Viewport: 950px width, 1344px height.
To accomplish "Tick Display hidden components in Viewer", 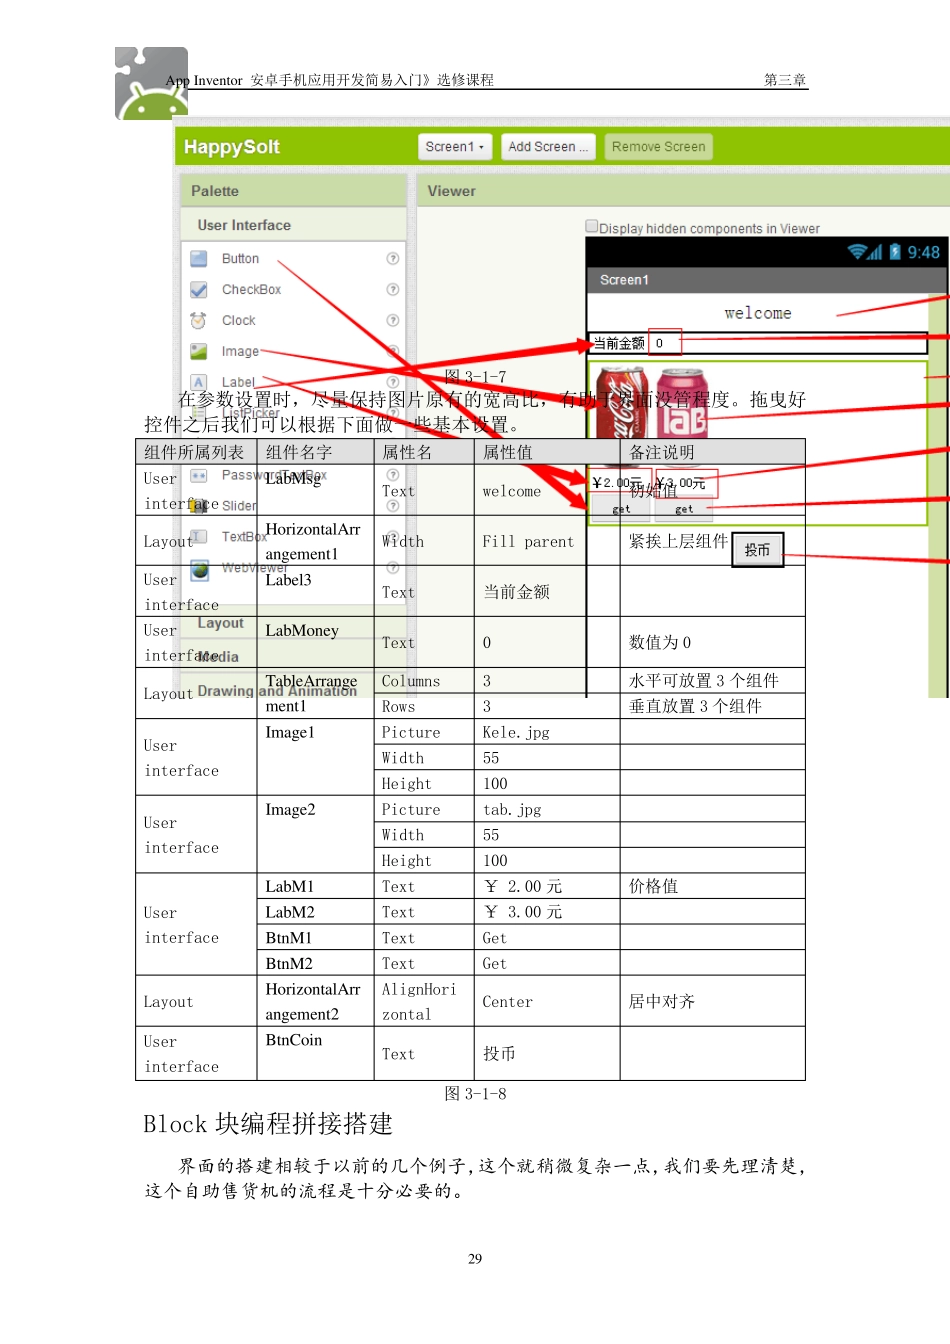I will point(592,227).
